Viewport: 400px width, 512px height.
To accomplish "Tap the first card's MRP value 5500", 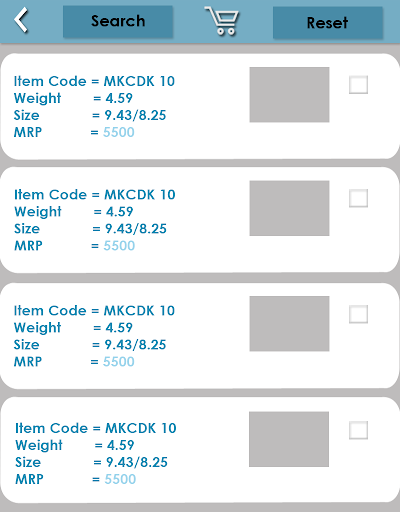I will tap(119, 132).
